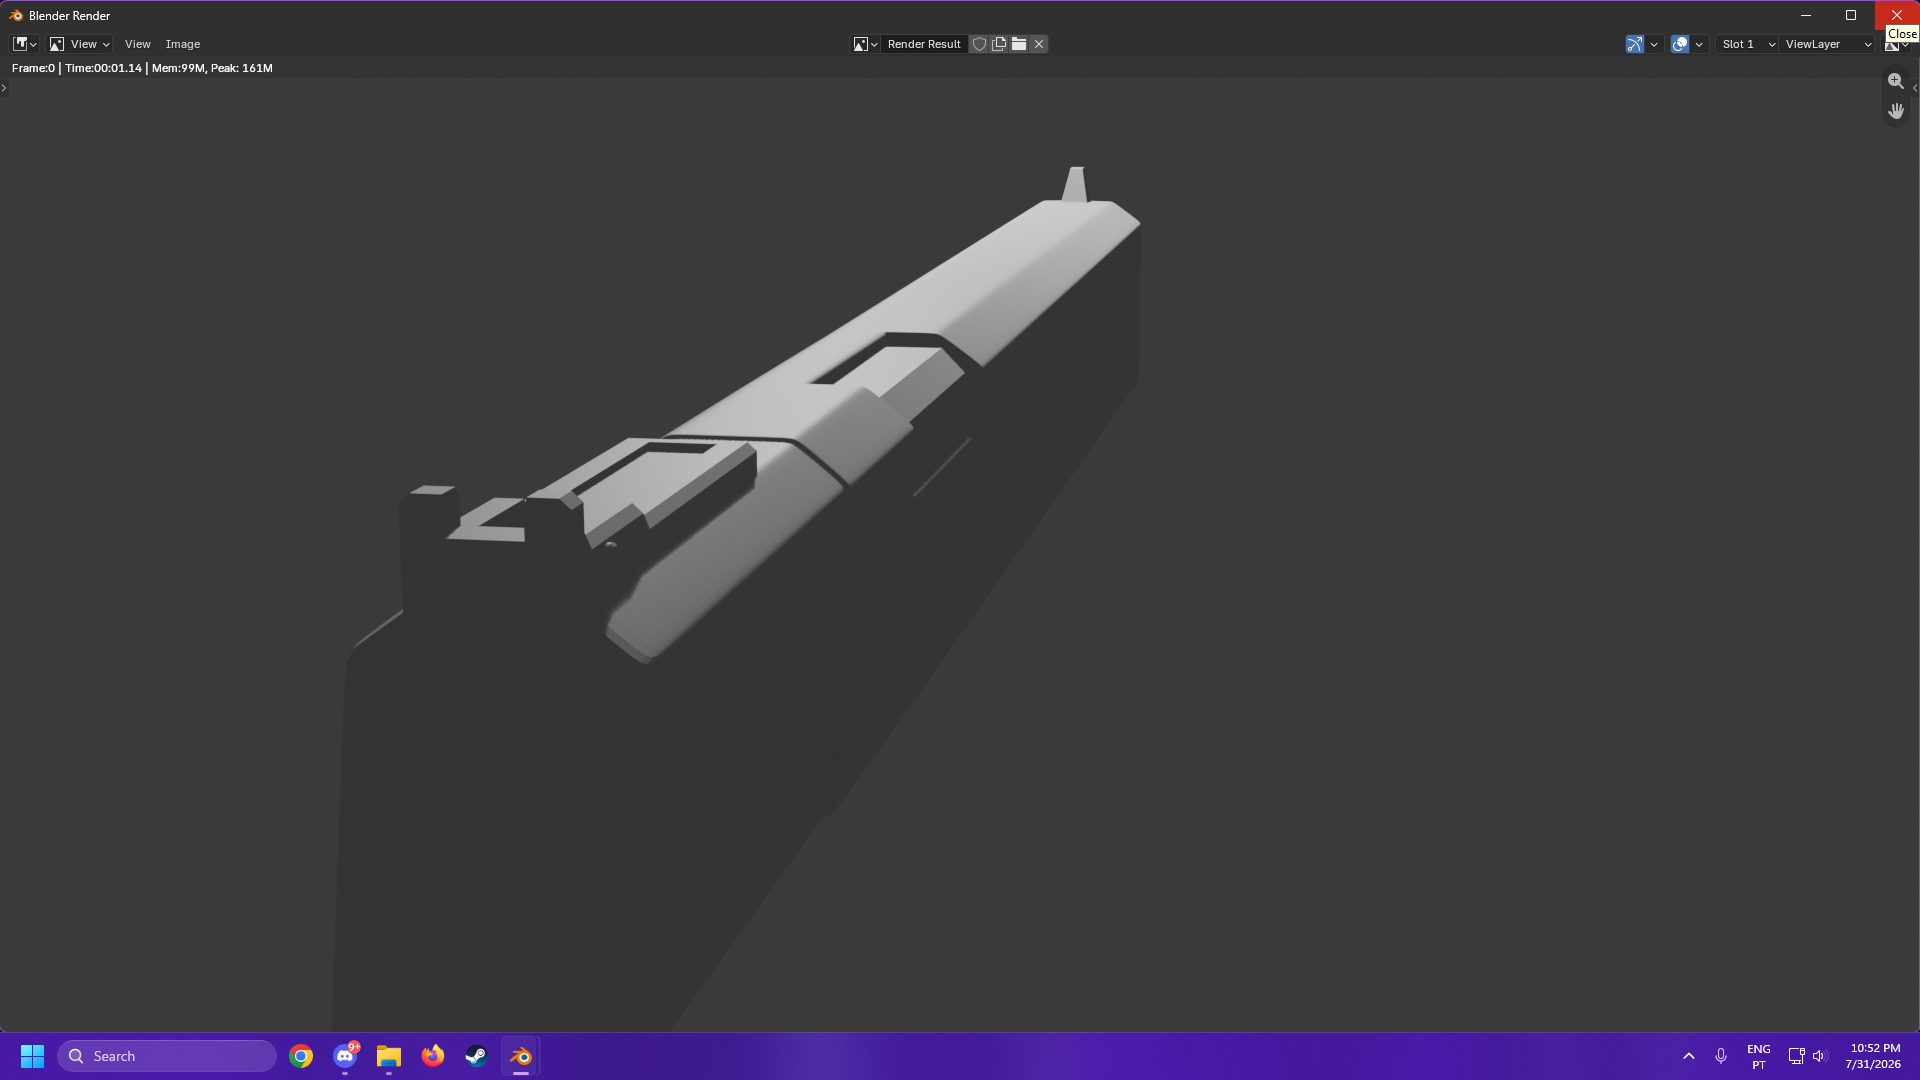Click the microphone tray icon
Screen dimensions: 1920x1080
click(x=1721, y=1056)
